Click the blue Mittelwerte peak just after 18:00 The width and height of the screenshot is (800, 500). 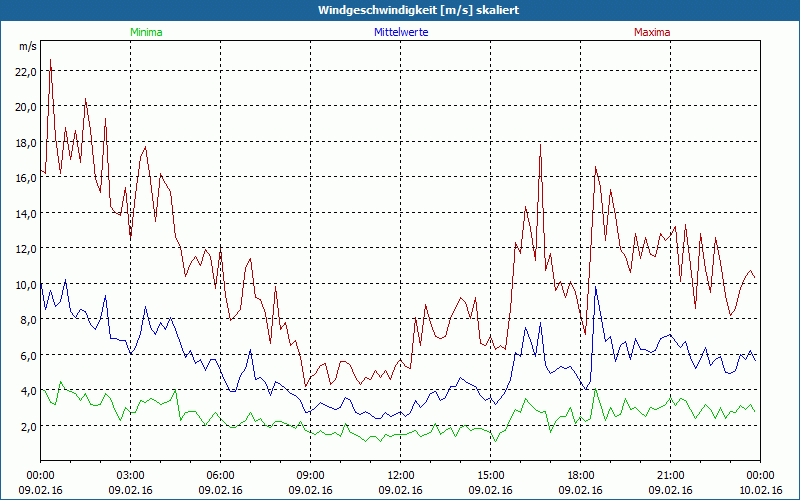point(596,289)
